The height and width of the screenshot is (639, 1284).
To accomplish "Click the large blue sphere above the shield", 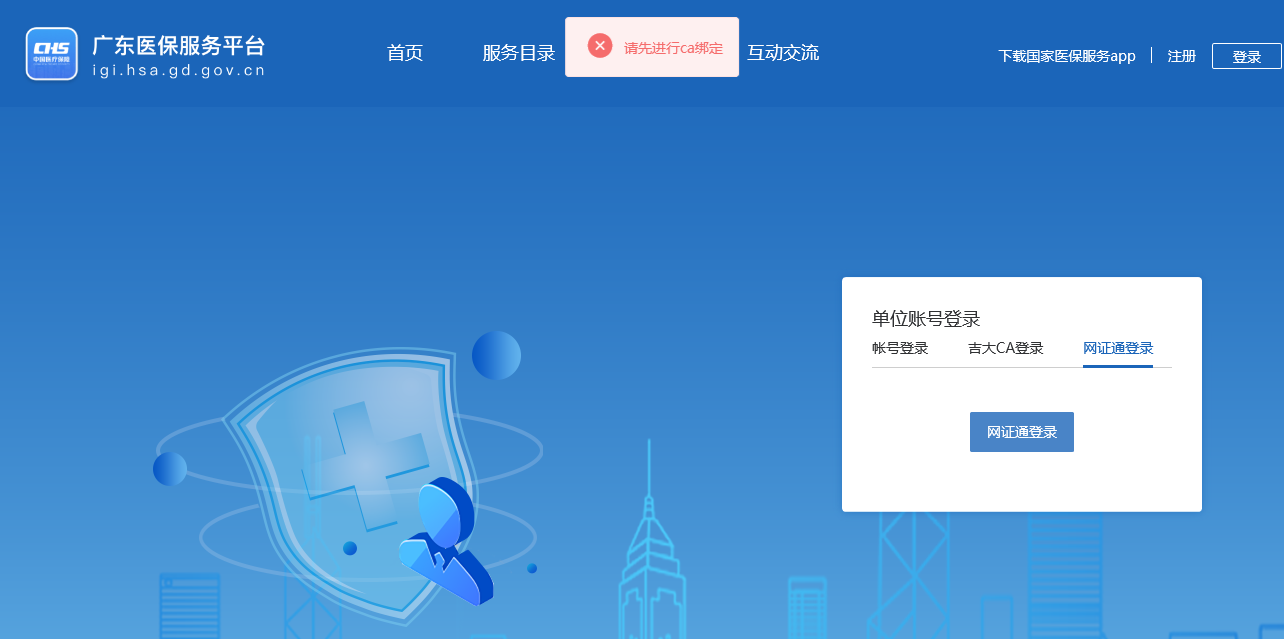I will [496, 355].
